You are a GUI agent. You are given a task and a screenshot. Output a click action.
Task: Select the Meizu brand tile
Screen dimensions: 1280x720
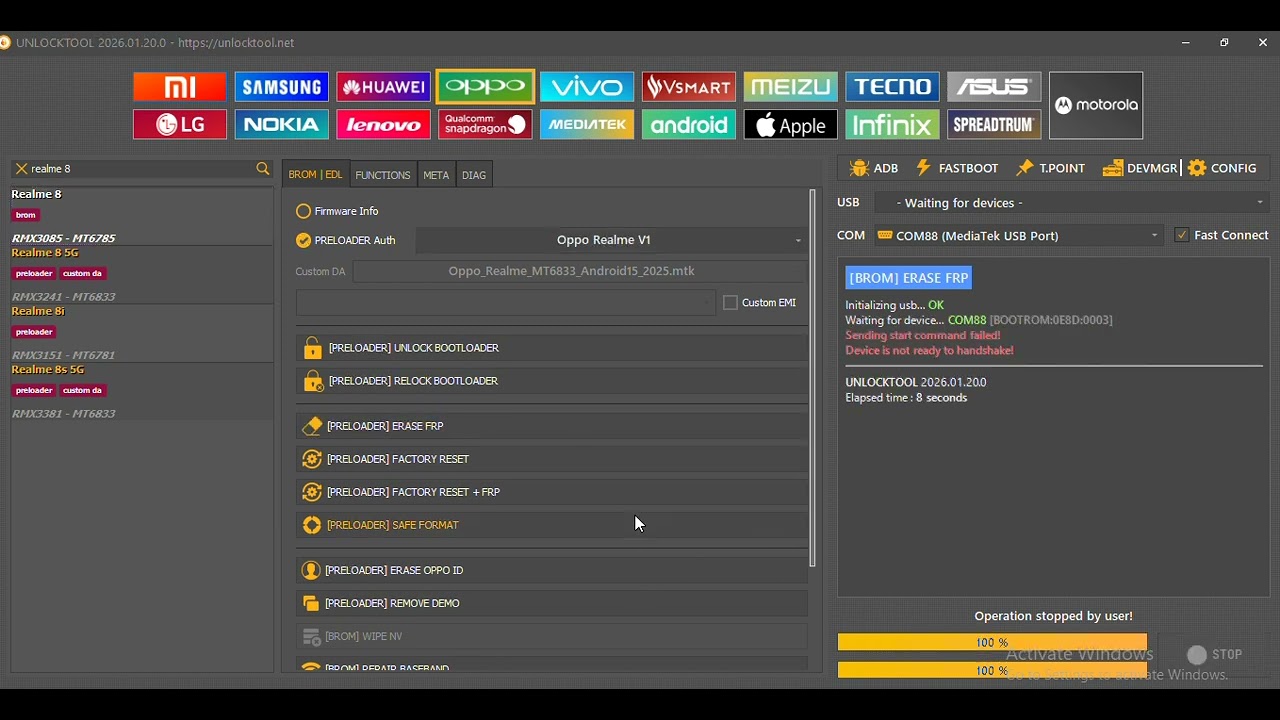[790, 87]
